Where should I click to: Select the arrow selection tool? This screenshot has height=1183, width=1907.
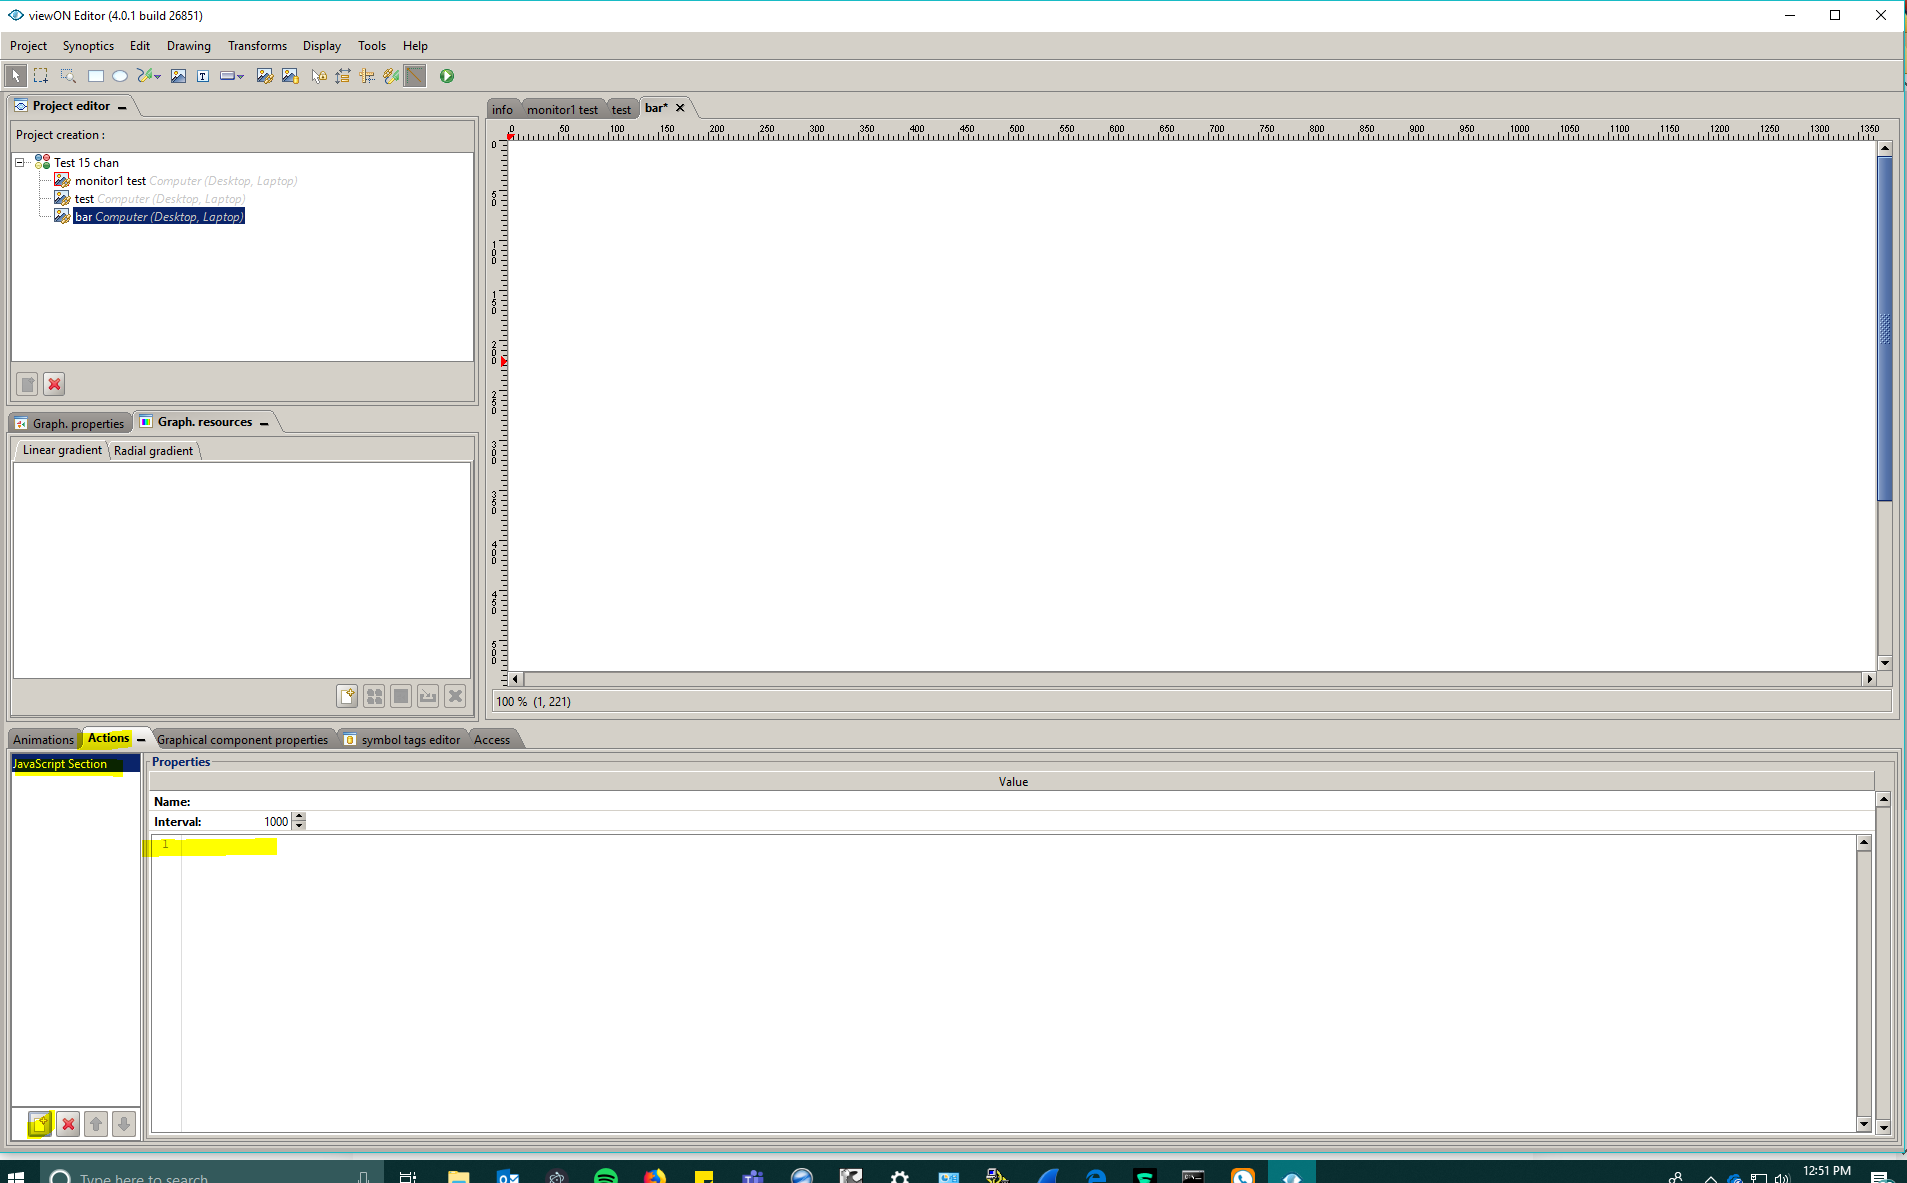(x=16, y=75)
